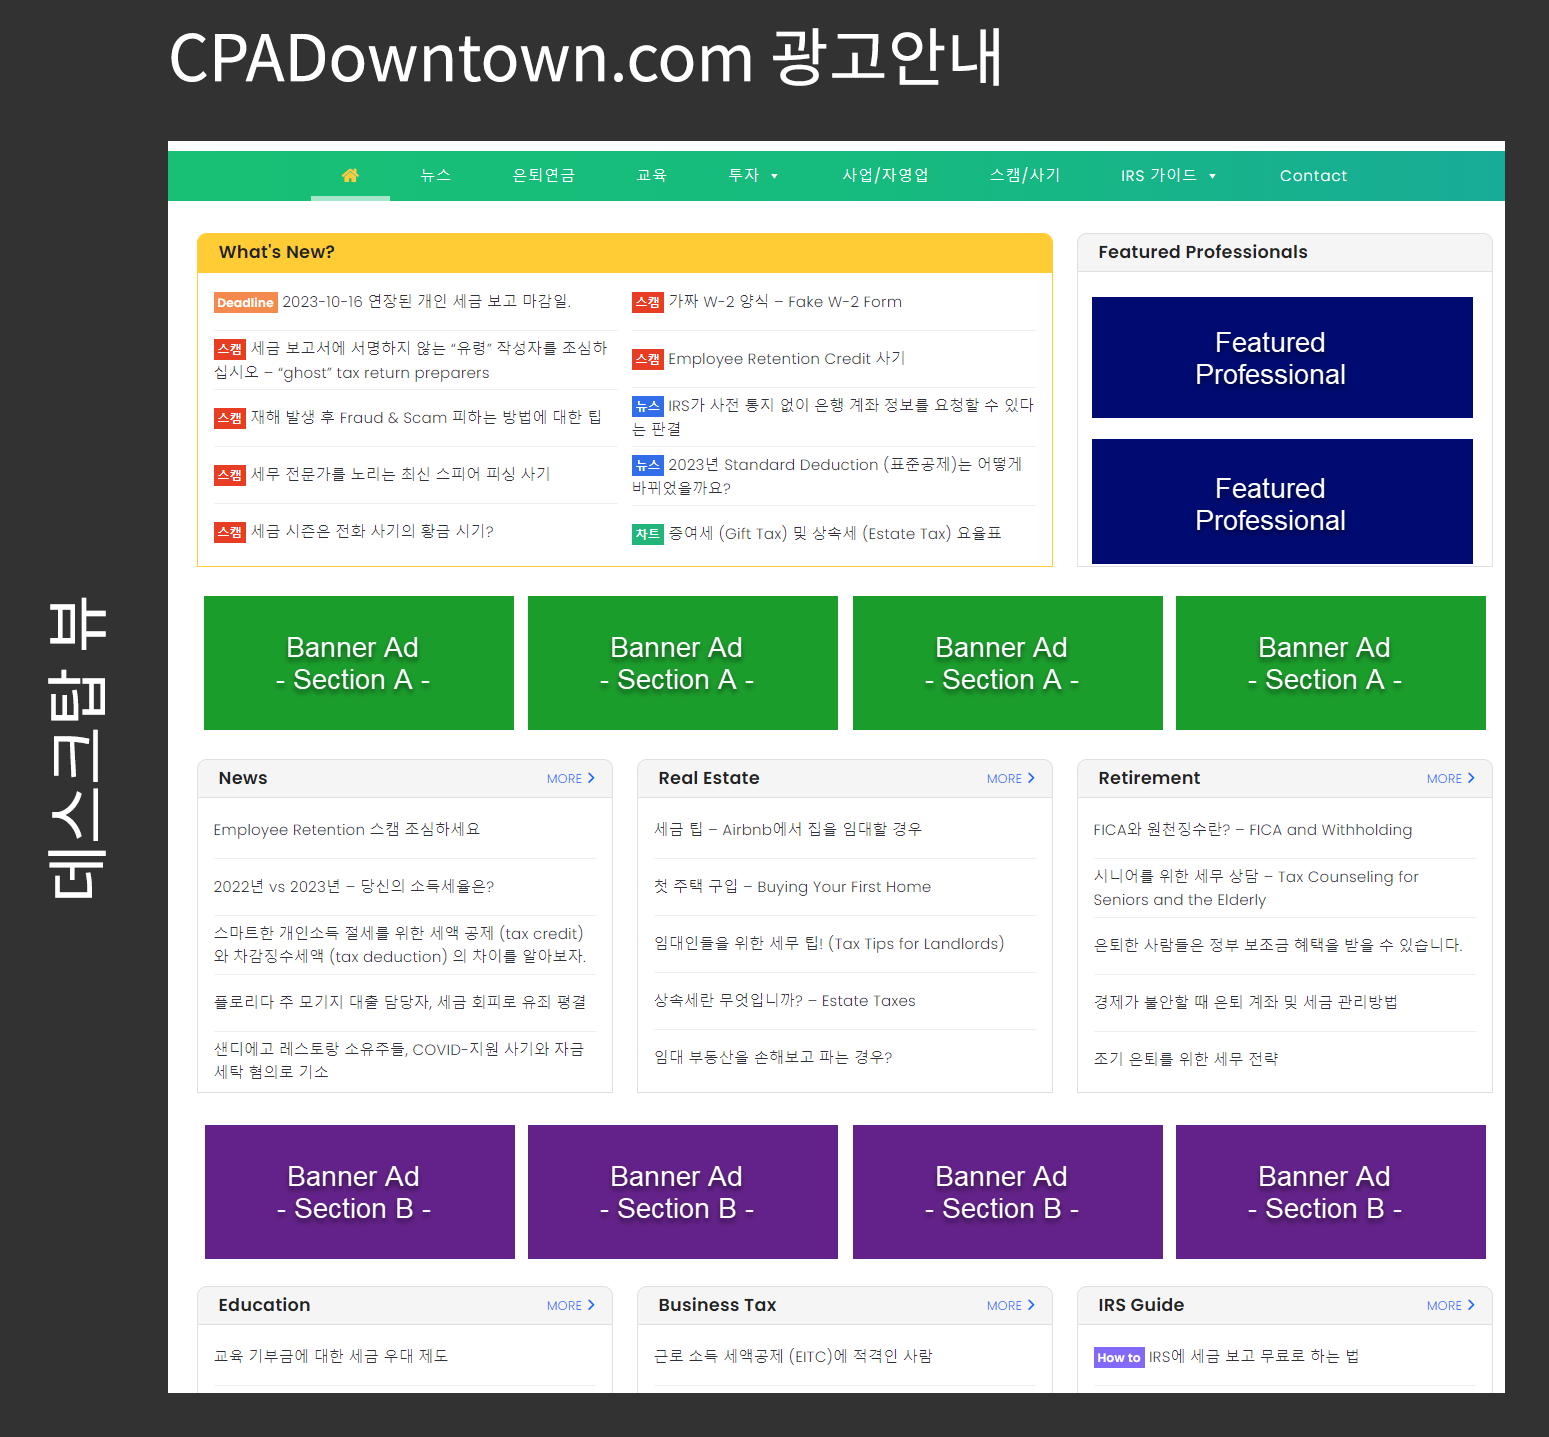
Task: Open the 스캠/사기 navigation item
Action: (1024, 176)
